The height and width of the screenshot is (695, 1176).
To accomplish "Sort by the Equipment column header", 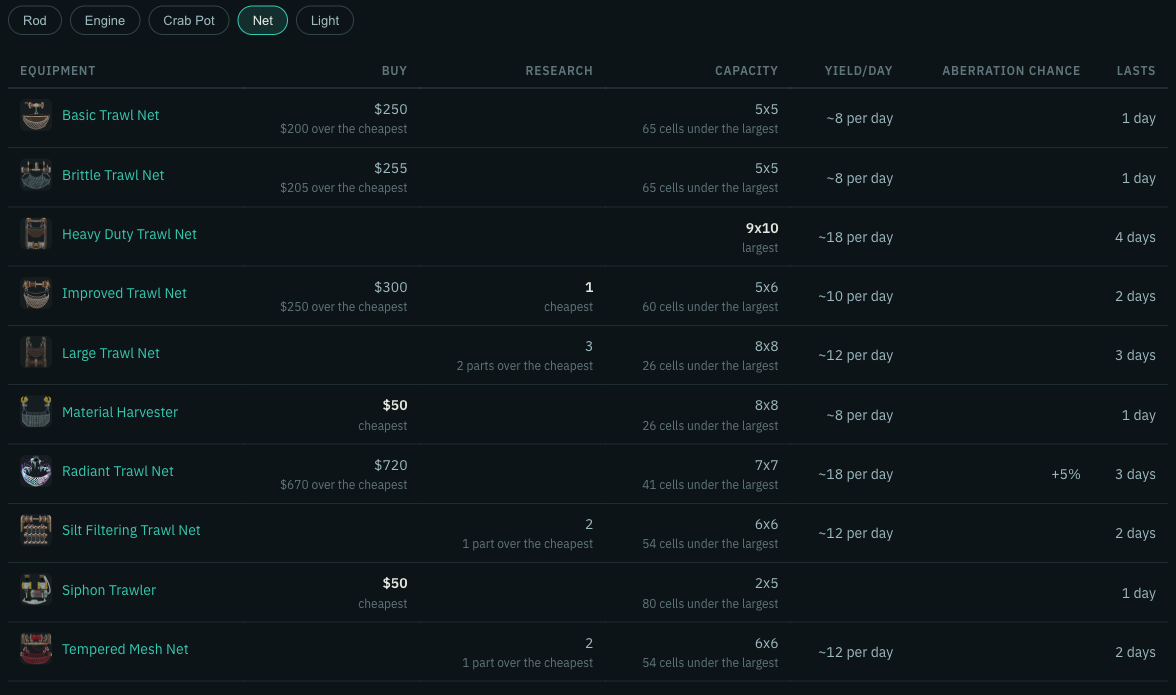I will (58, 70).
